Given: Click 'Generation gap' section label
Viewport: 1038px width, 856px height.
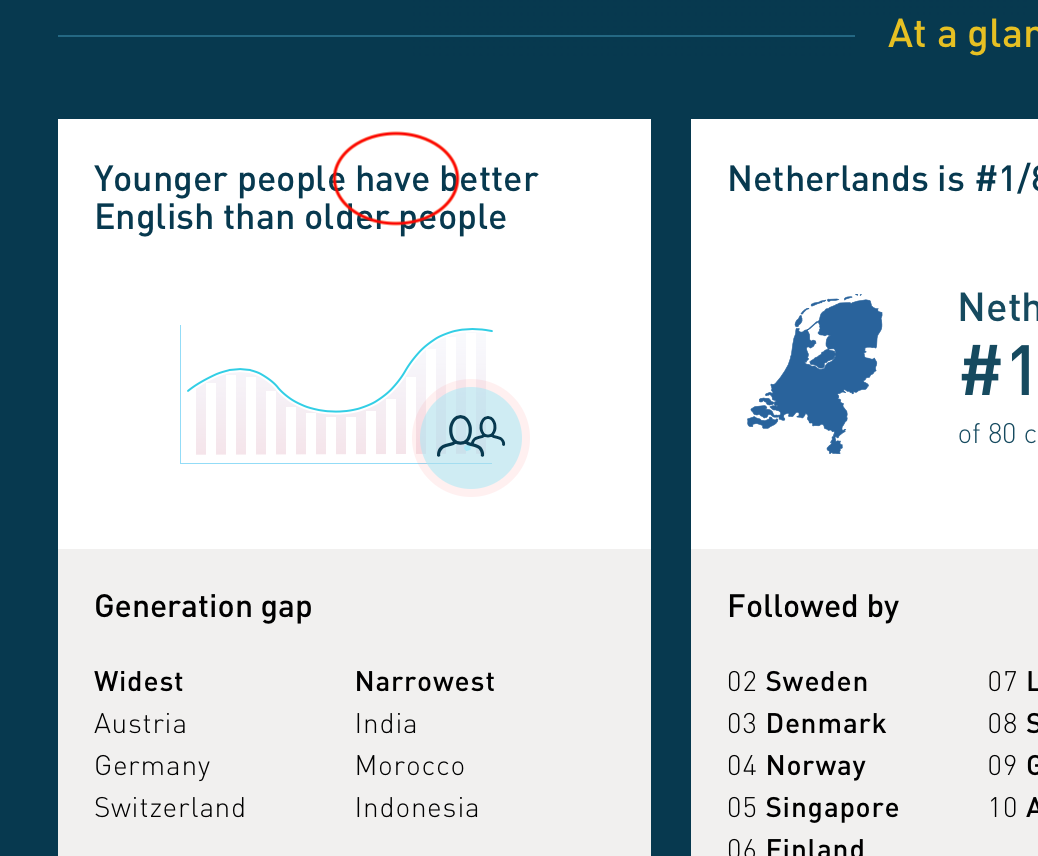Looking at the screenshot, I should [203, 606].
